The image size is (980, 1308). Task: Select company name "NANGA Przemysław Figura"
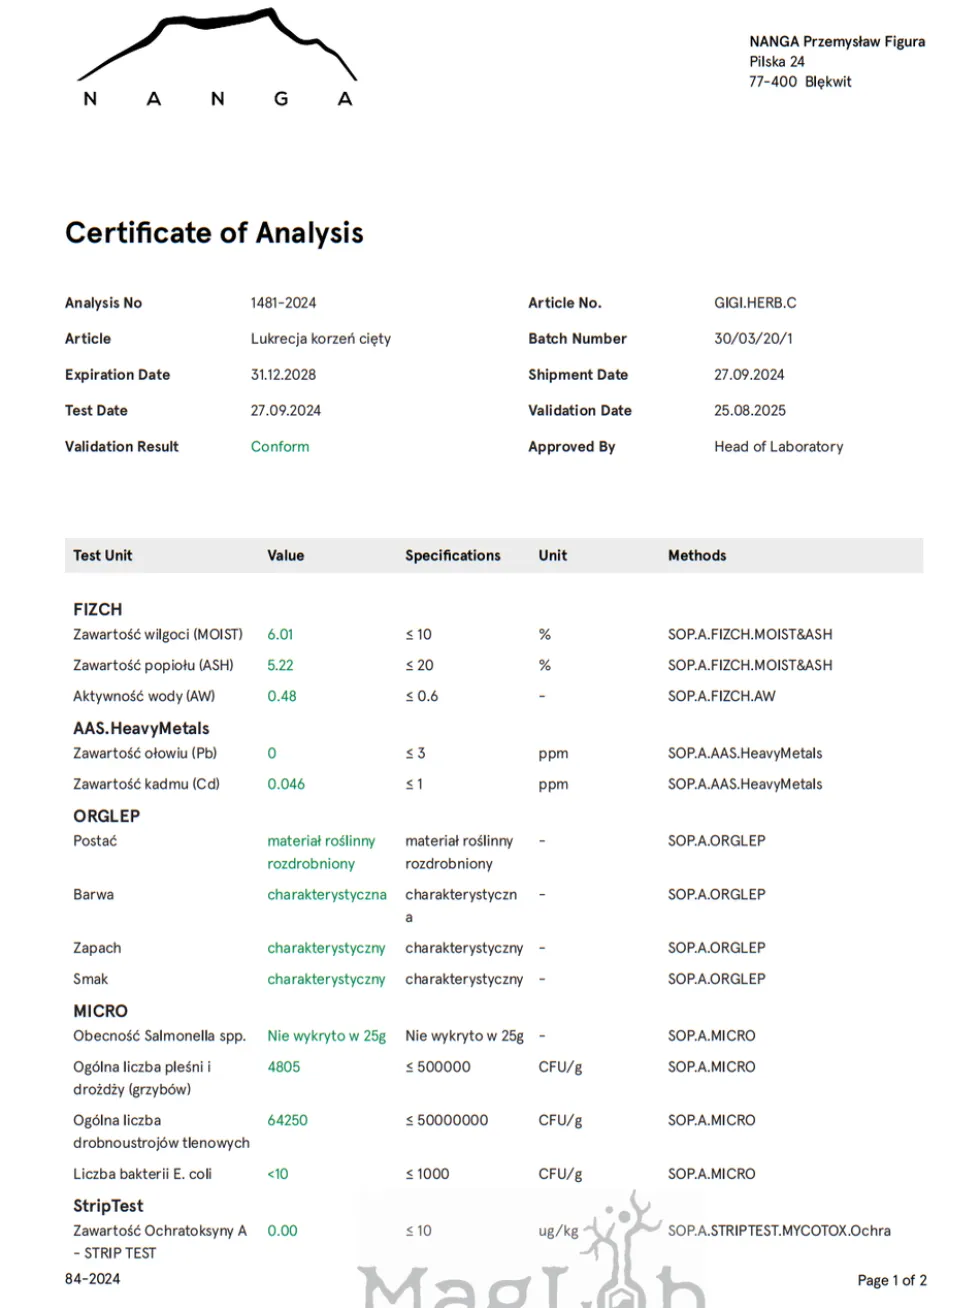837,42
